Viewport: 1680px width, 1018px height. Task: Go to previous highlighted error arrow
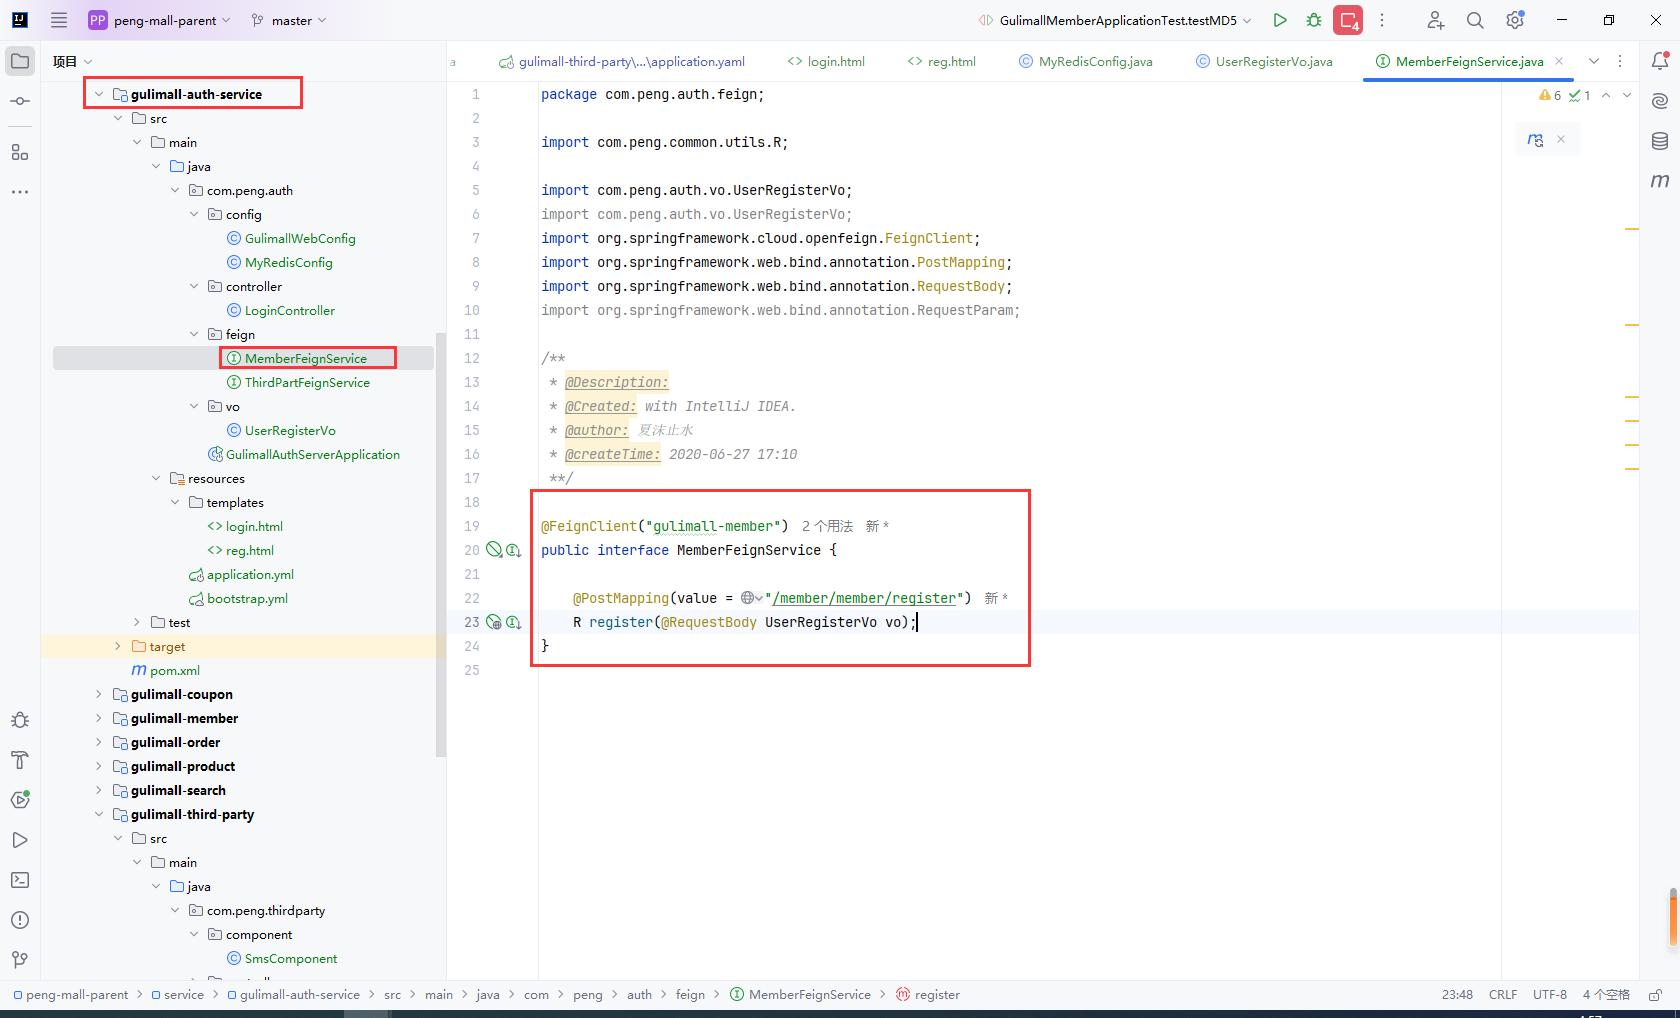tap(1606, 95)
